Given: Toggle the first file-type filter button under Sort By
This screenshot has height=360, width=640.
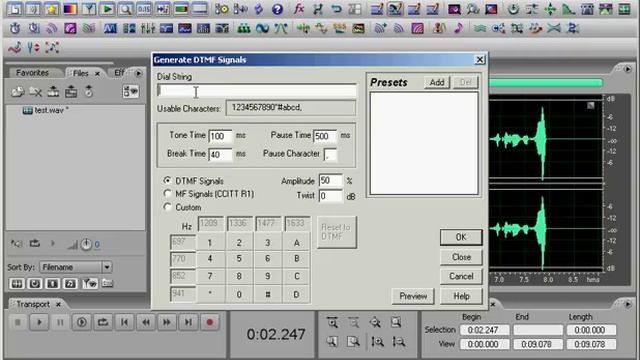Looking at the screenshot, I should pyautogui.click(x=17, y=283).
